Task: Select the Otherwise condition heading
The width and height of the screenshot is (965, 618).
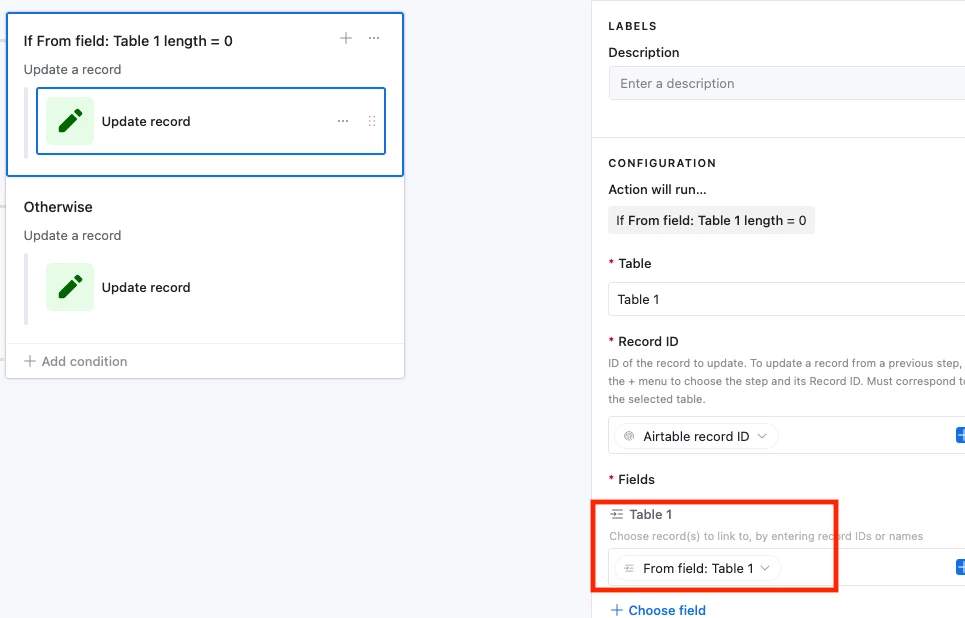Action: tap(58, 207)
